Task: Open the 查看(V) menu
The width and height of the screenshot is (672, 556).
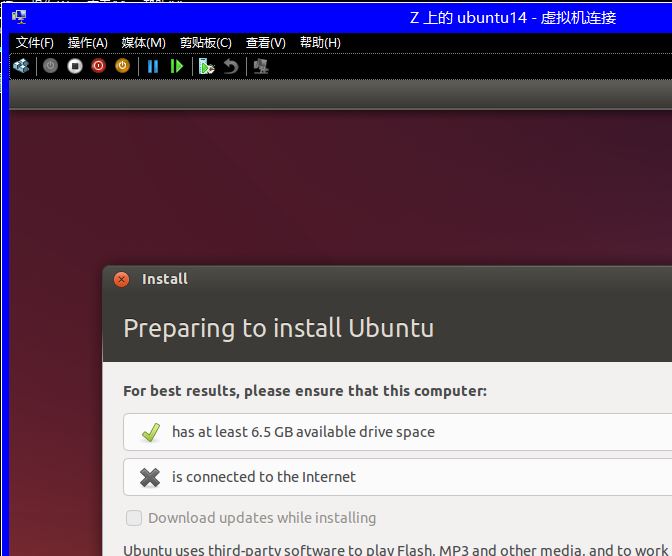Action: tap(266, 43)
